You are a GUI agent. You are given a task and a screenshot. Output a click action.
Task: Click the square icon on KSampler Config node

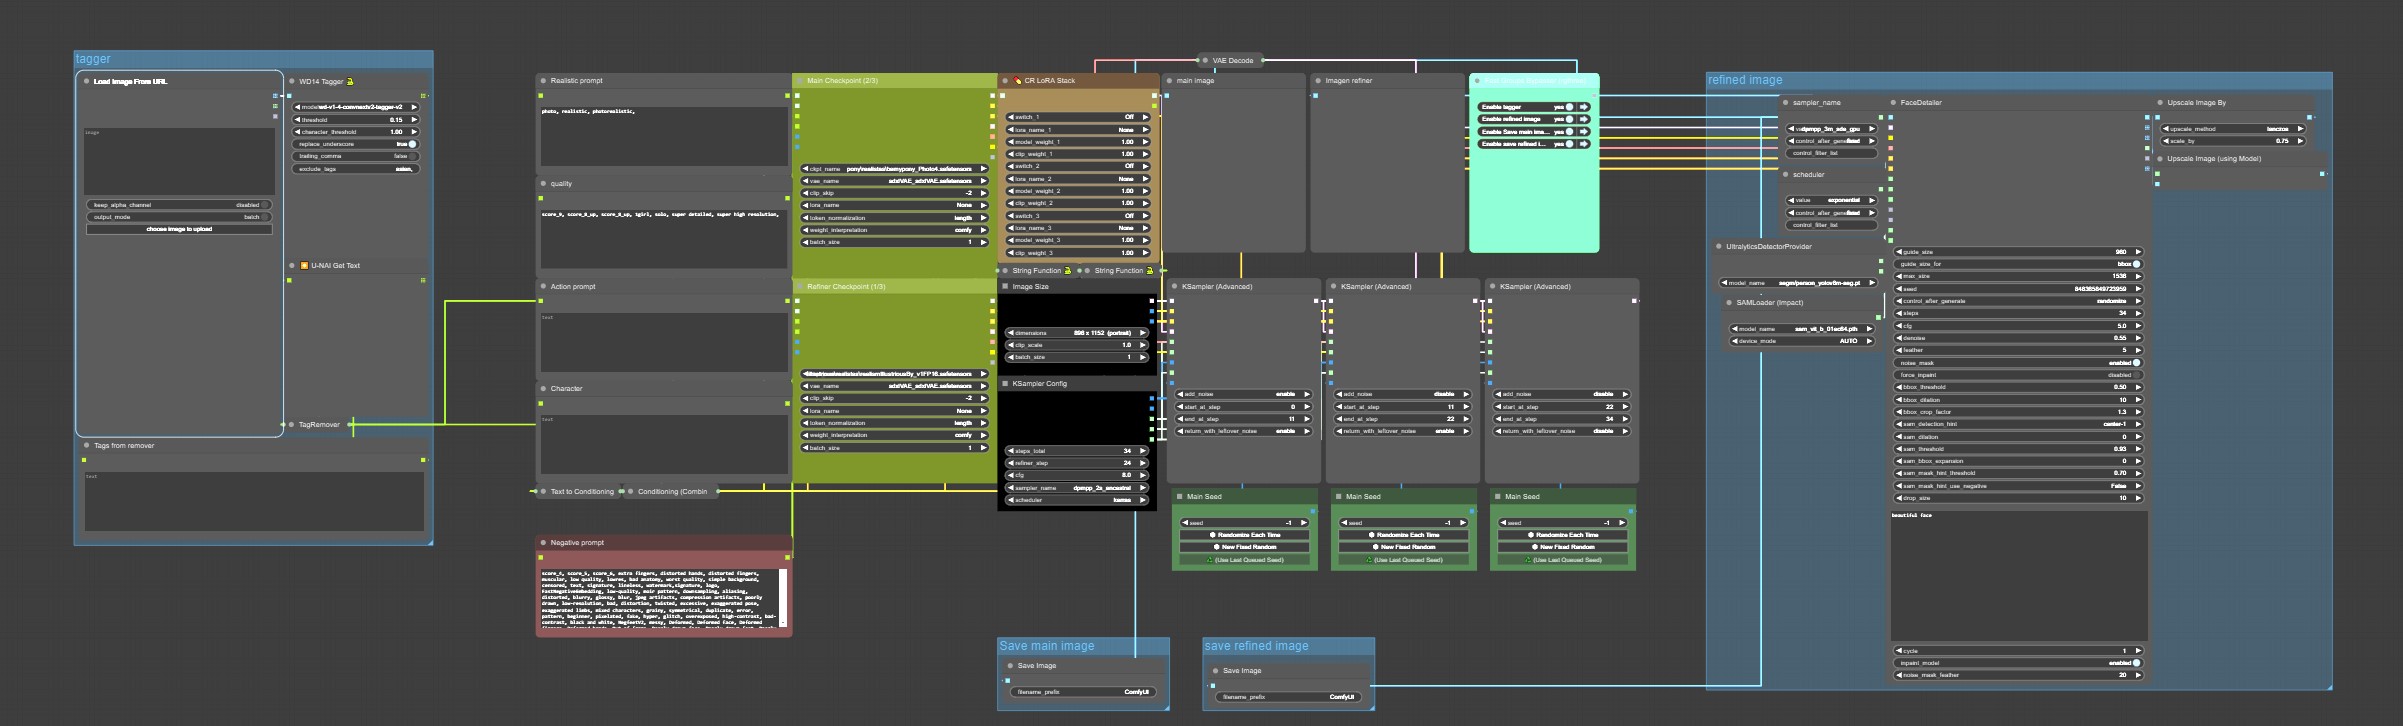coord(1004,384)
